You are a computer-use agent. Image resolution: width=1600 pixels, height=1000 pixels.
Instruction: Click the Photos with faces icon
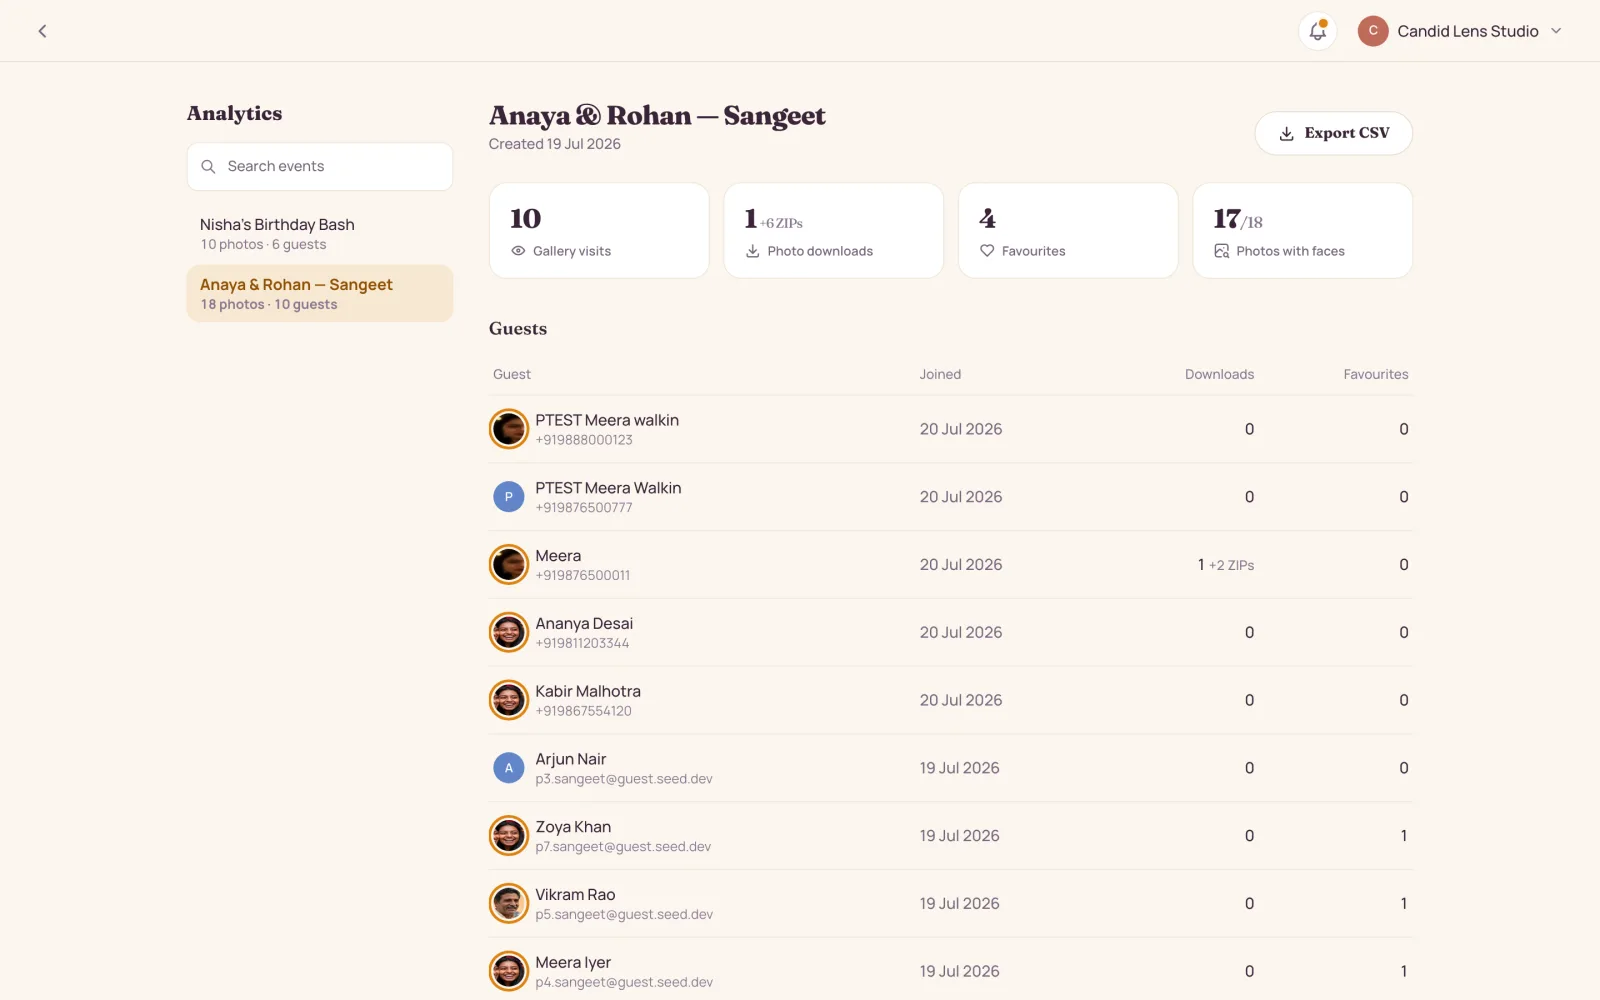(1221, 251)
